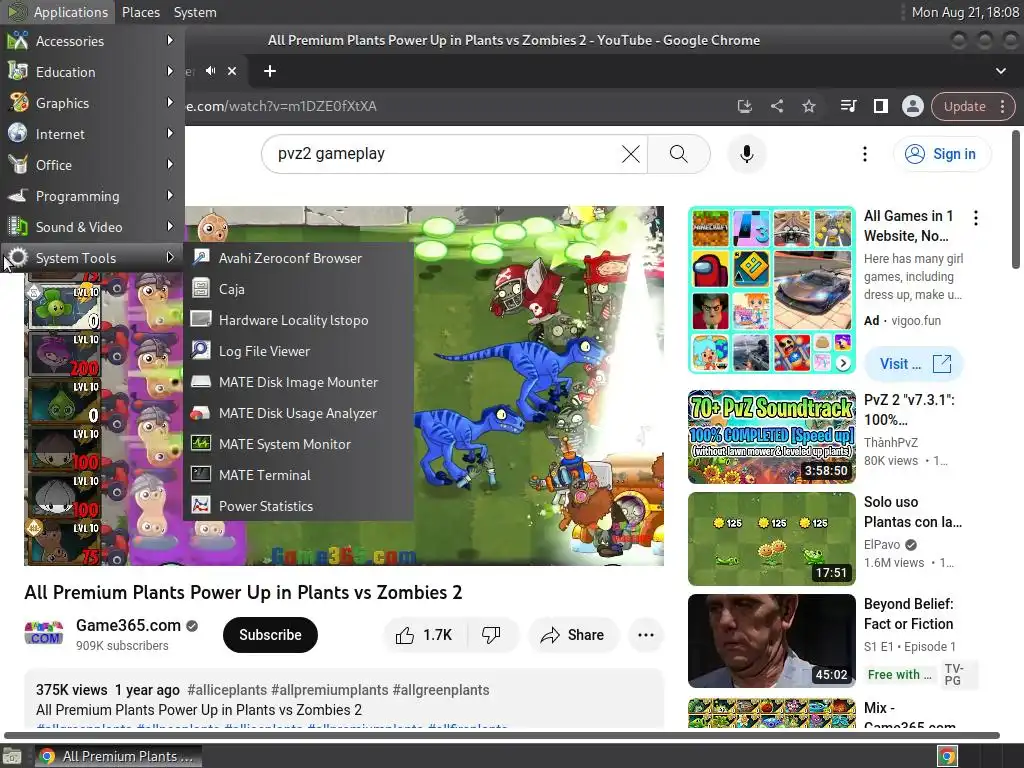Screen dimensions: 1024x768
Task: Expand the Programming submenu
Action: tap(91, 196)
